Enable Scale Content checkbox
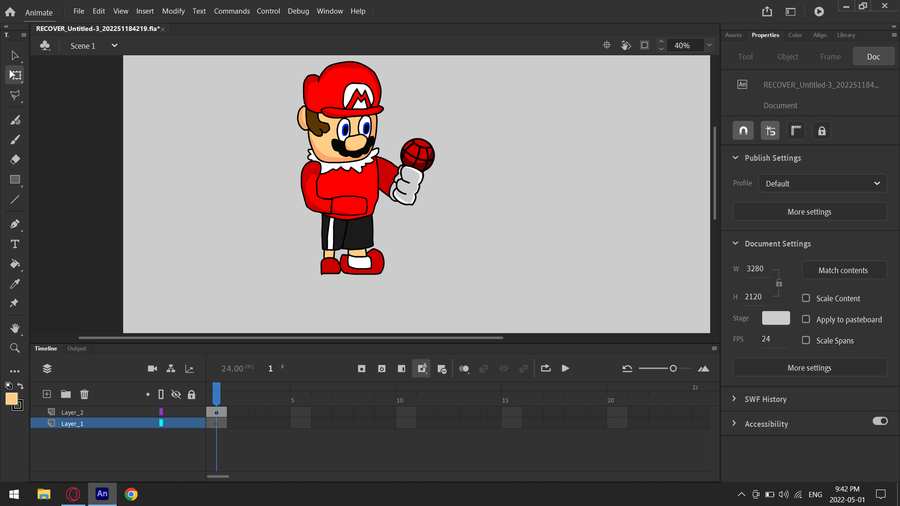The height and width of the screenshot is (506, 900). (x=806, y=298)
